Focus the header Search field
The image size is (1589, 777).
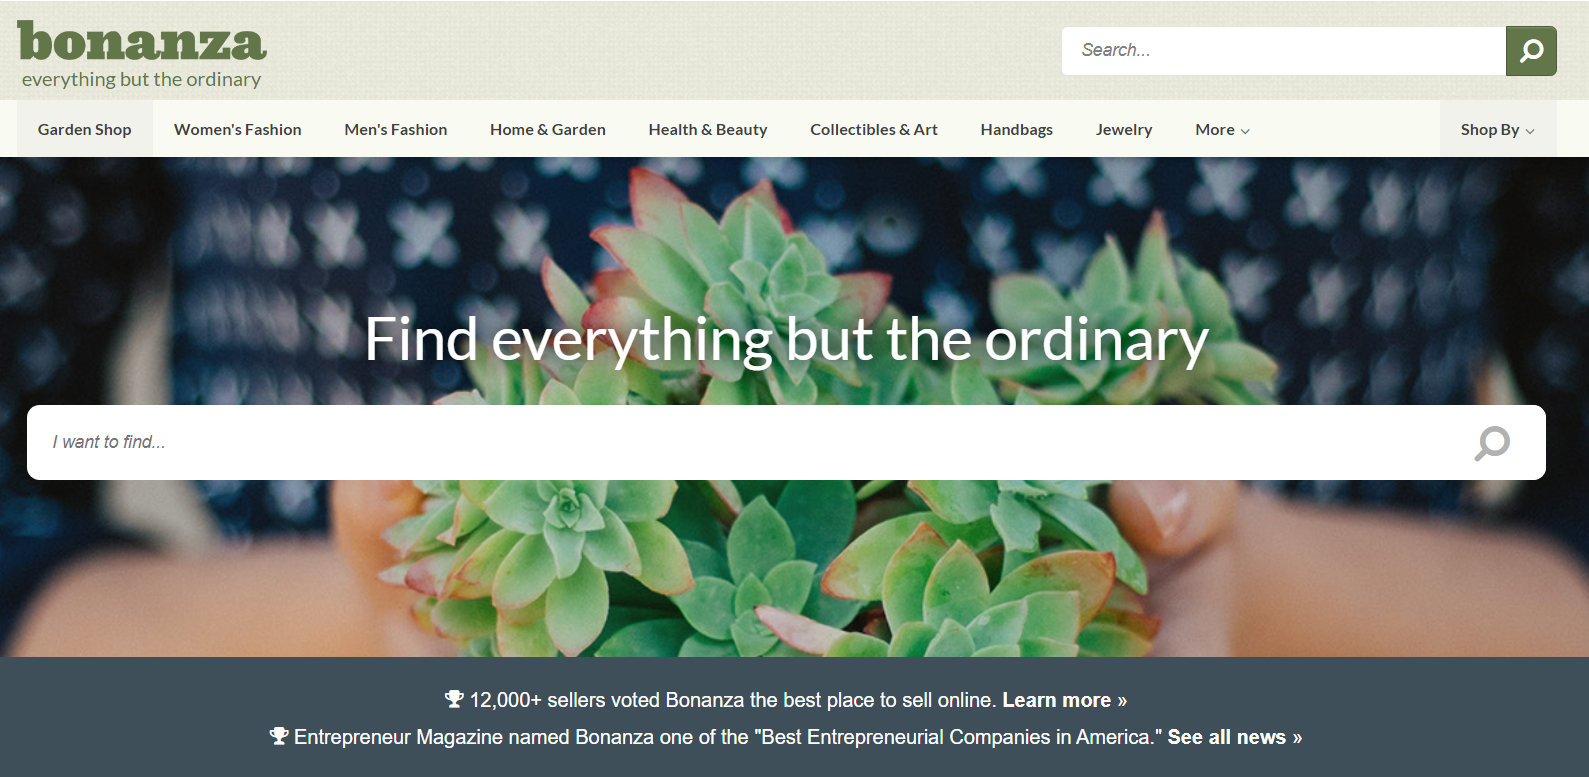coord(1284,51)
